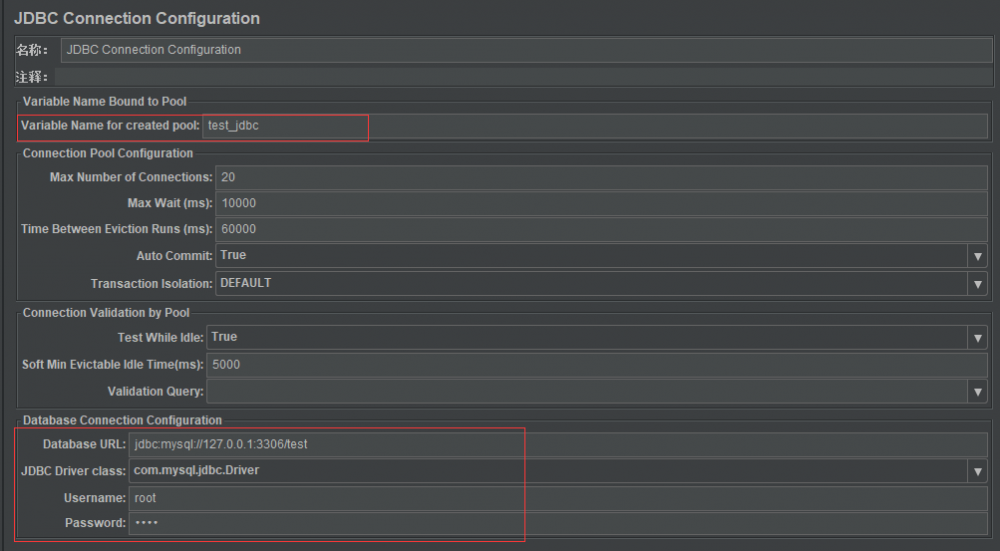Open the Auto Commit dropdown arrow
1000x551 pixels.
tap(978, 256)
